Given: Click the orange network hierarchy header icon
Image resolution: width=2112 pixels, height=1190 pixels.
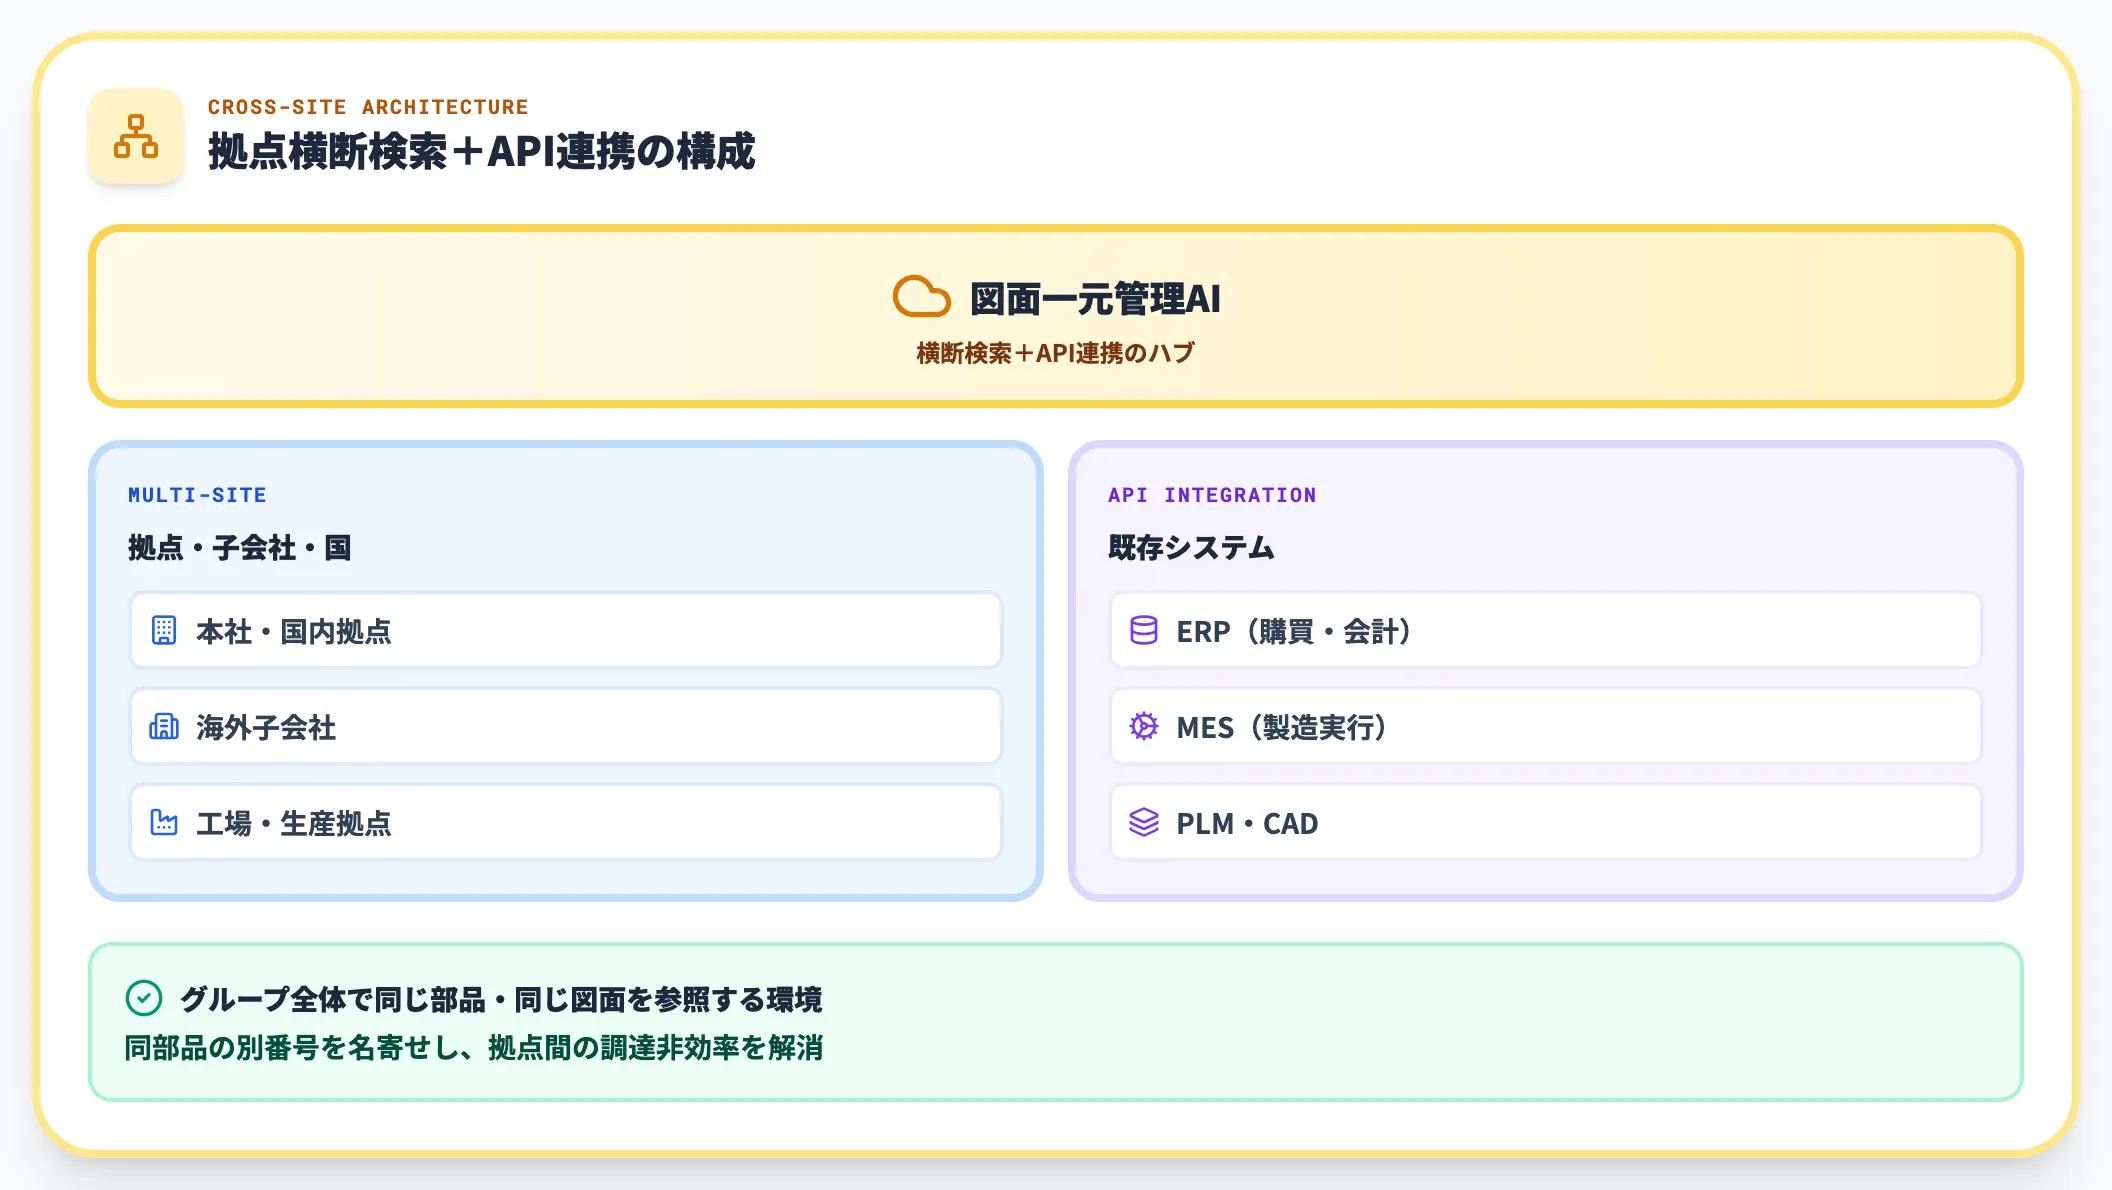Looking at the screenshot, I should pyautogui.click(x=136, y=136).
